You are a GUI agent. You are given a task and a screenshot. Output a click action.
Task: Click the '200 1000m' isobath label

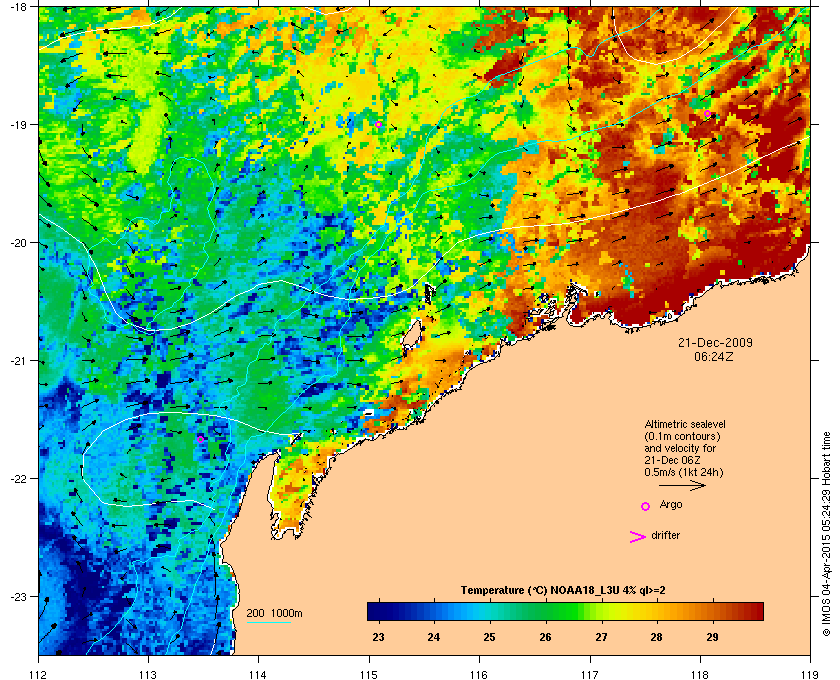point(275,614)
